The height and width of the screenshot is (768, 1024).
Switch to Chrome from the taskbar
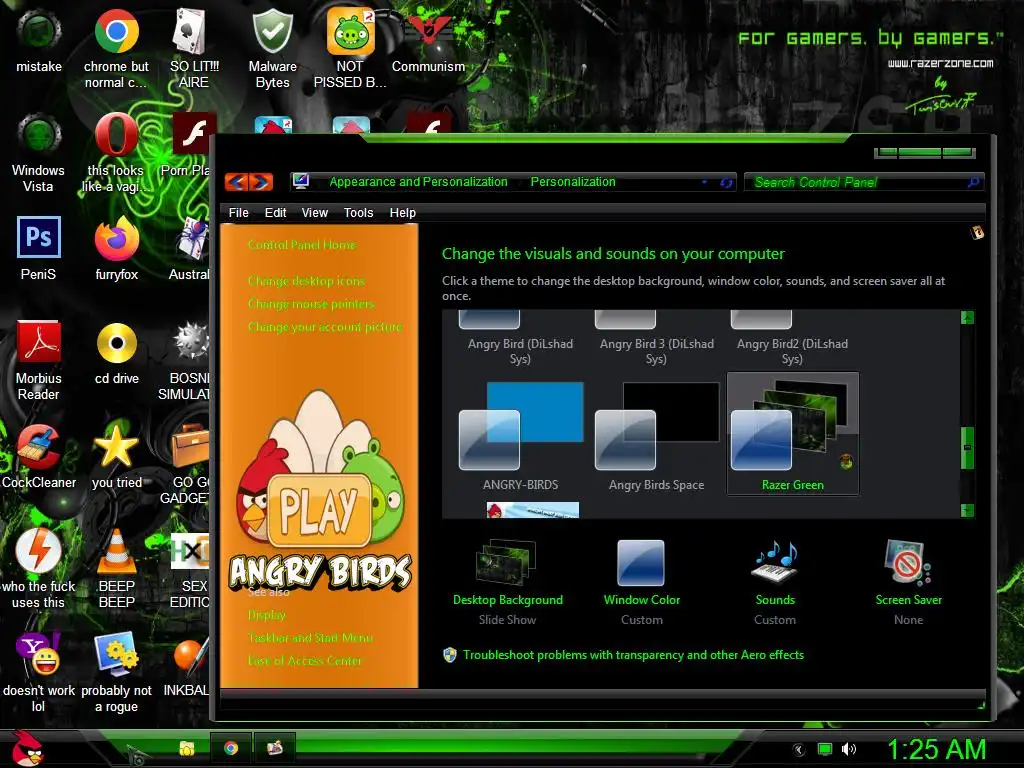pos(231,748)
